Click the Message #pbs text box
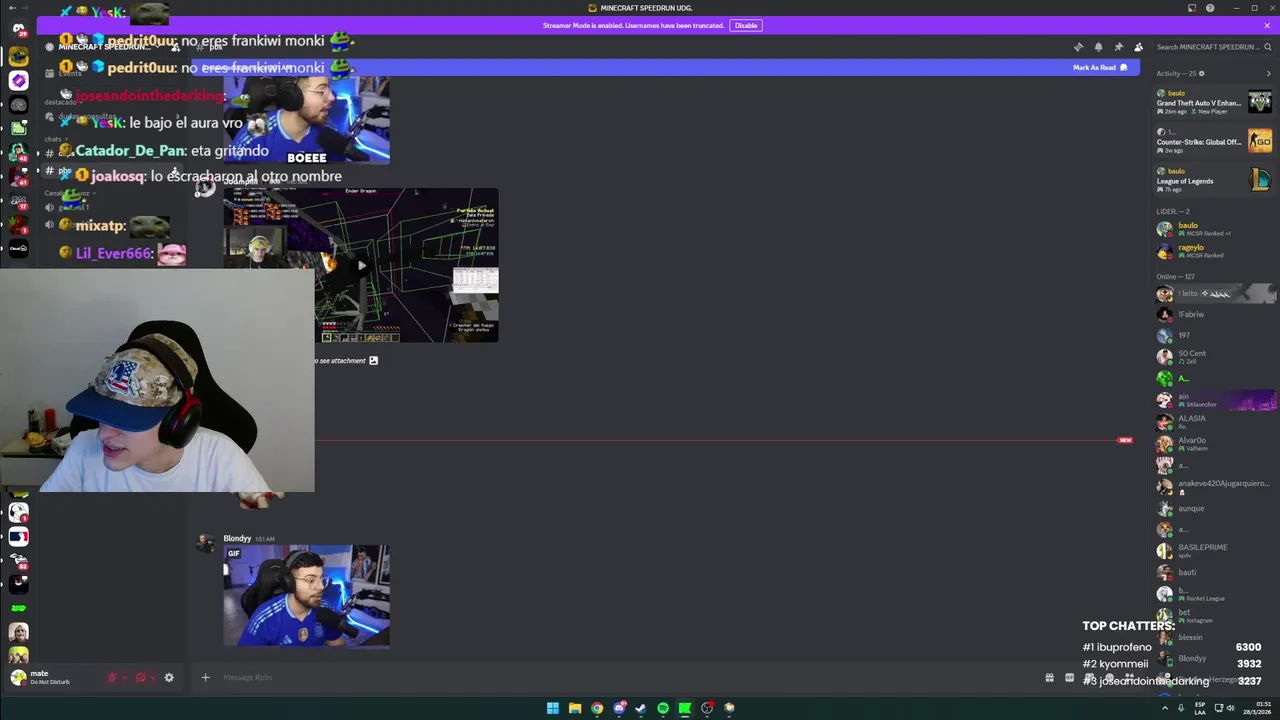The image size is (1280, 720). [620, 677]
